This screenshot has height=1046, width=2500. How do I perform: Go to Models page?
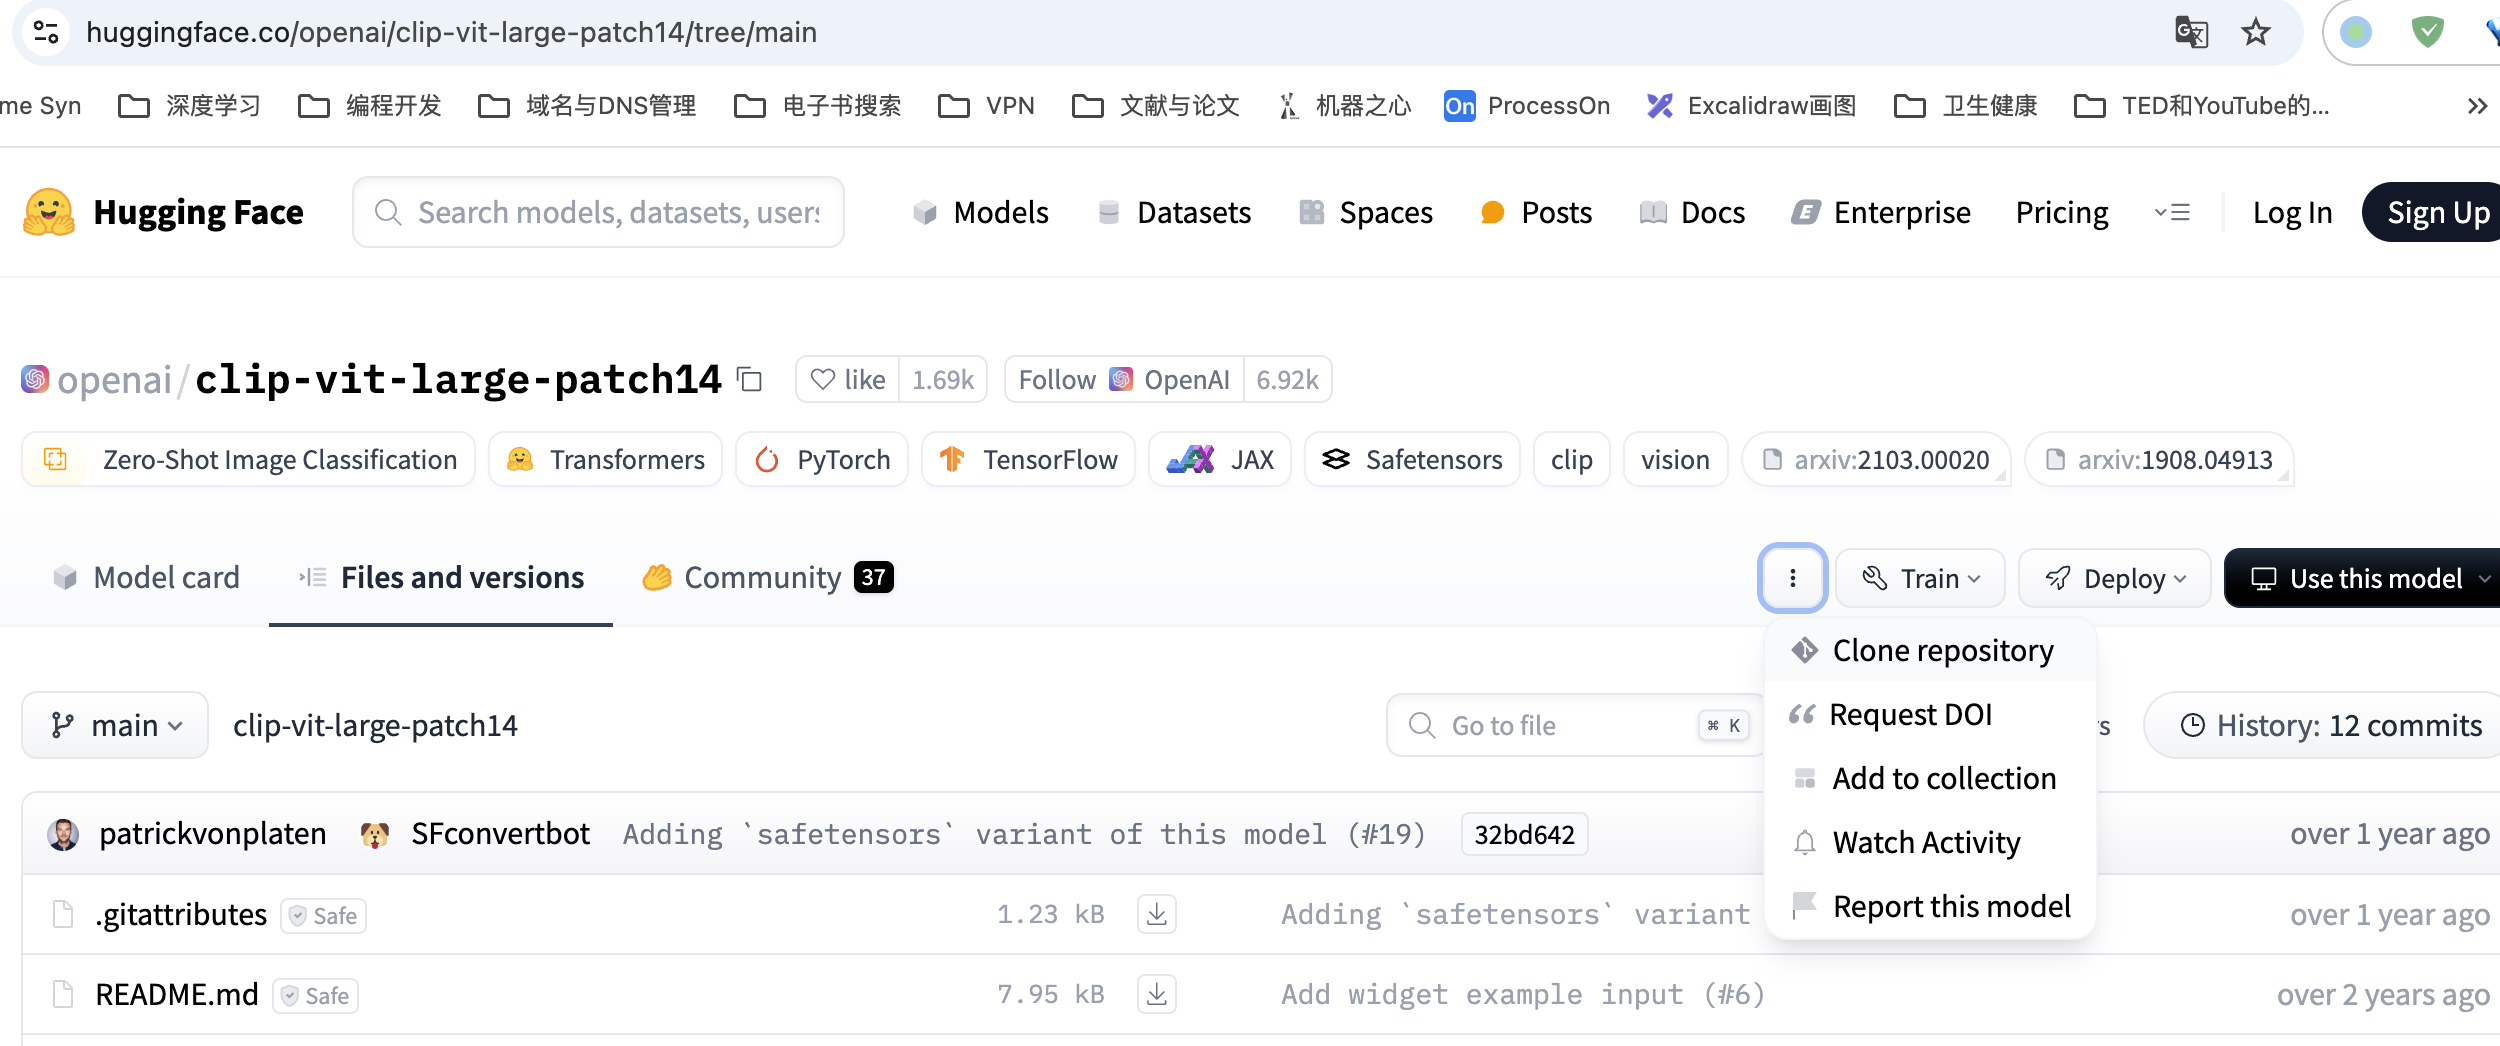pos(981,212)
